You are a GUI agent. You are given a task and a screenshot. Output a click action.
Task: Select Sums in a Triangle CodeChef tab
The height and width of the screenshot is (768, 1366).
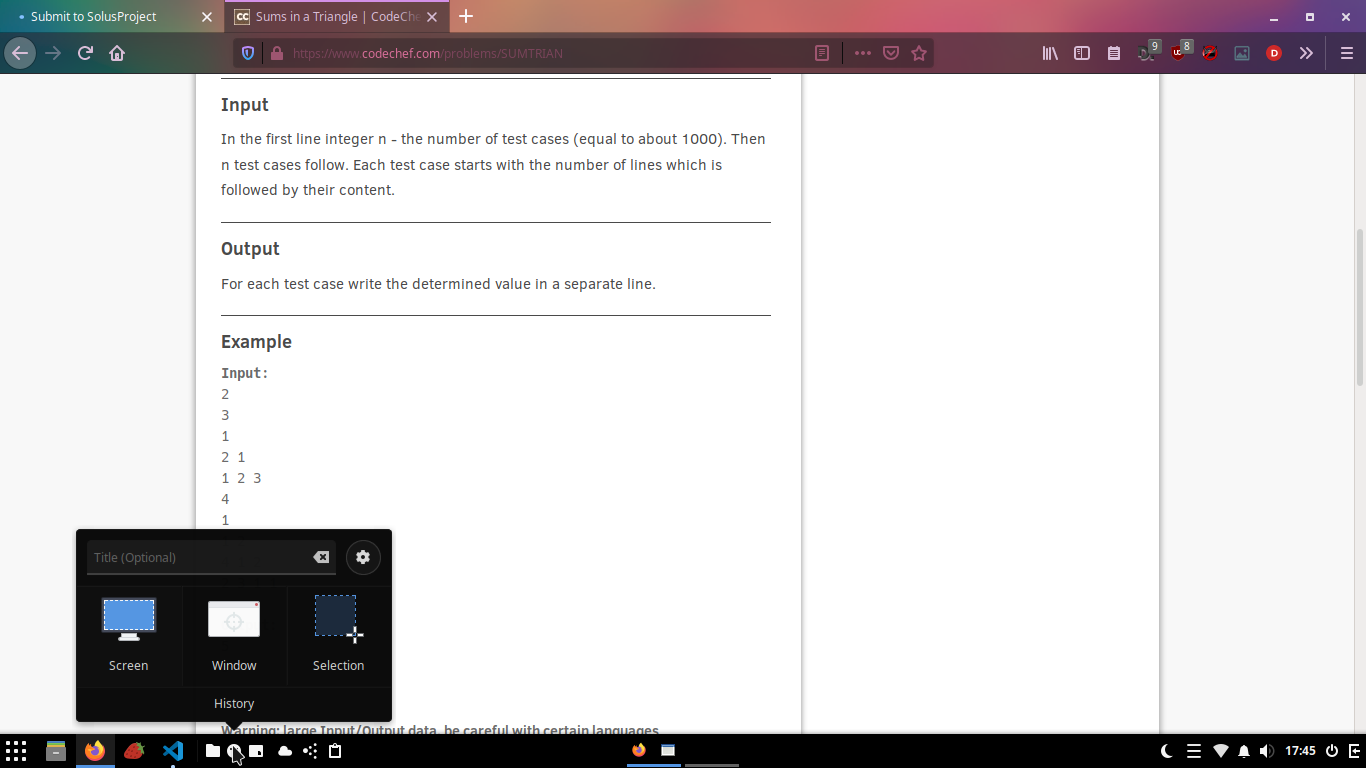338,17
